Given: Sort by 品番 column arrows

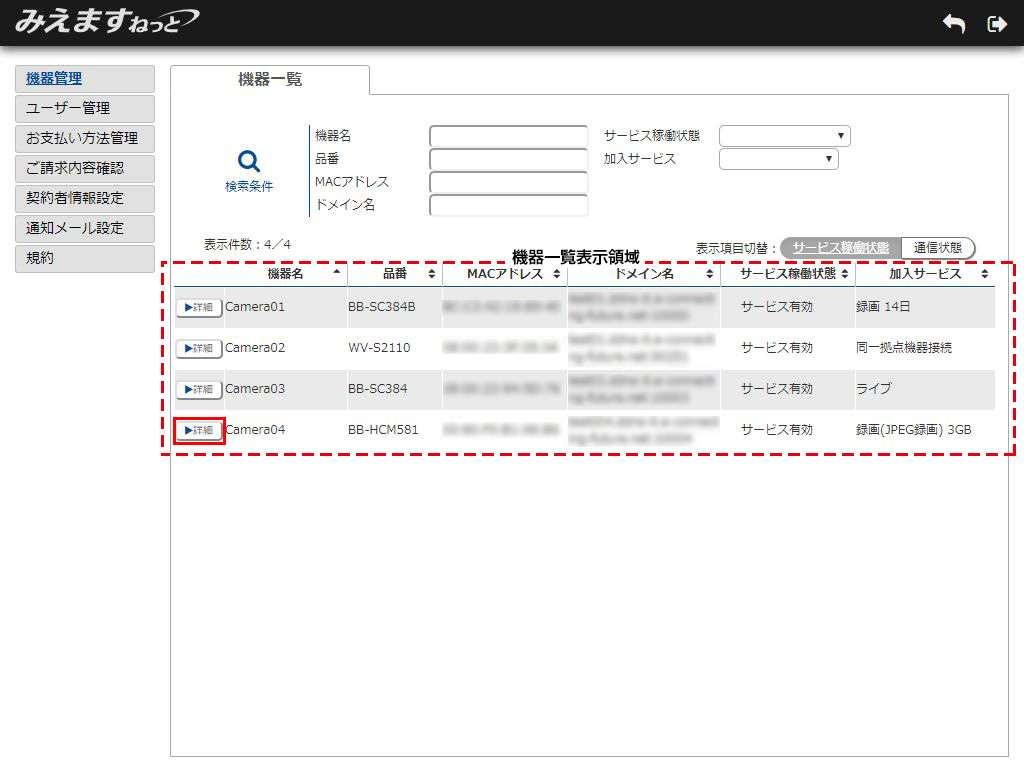Looking at the screenshot, I should tap(431, 274).
